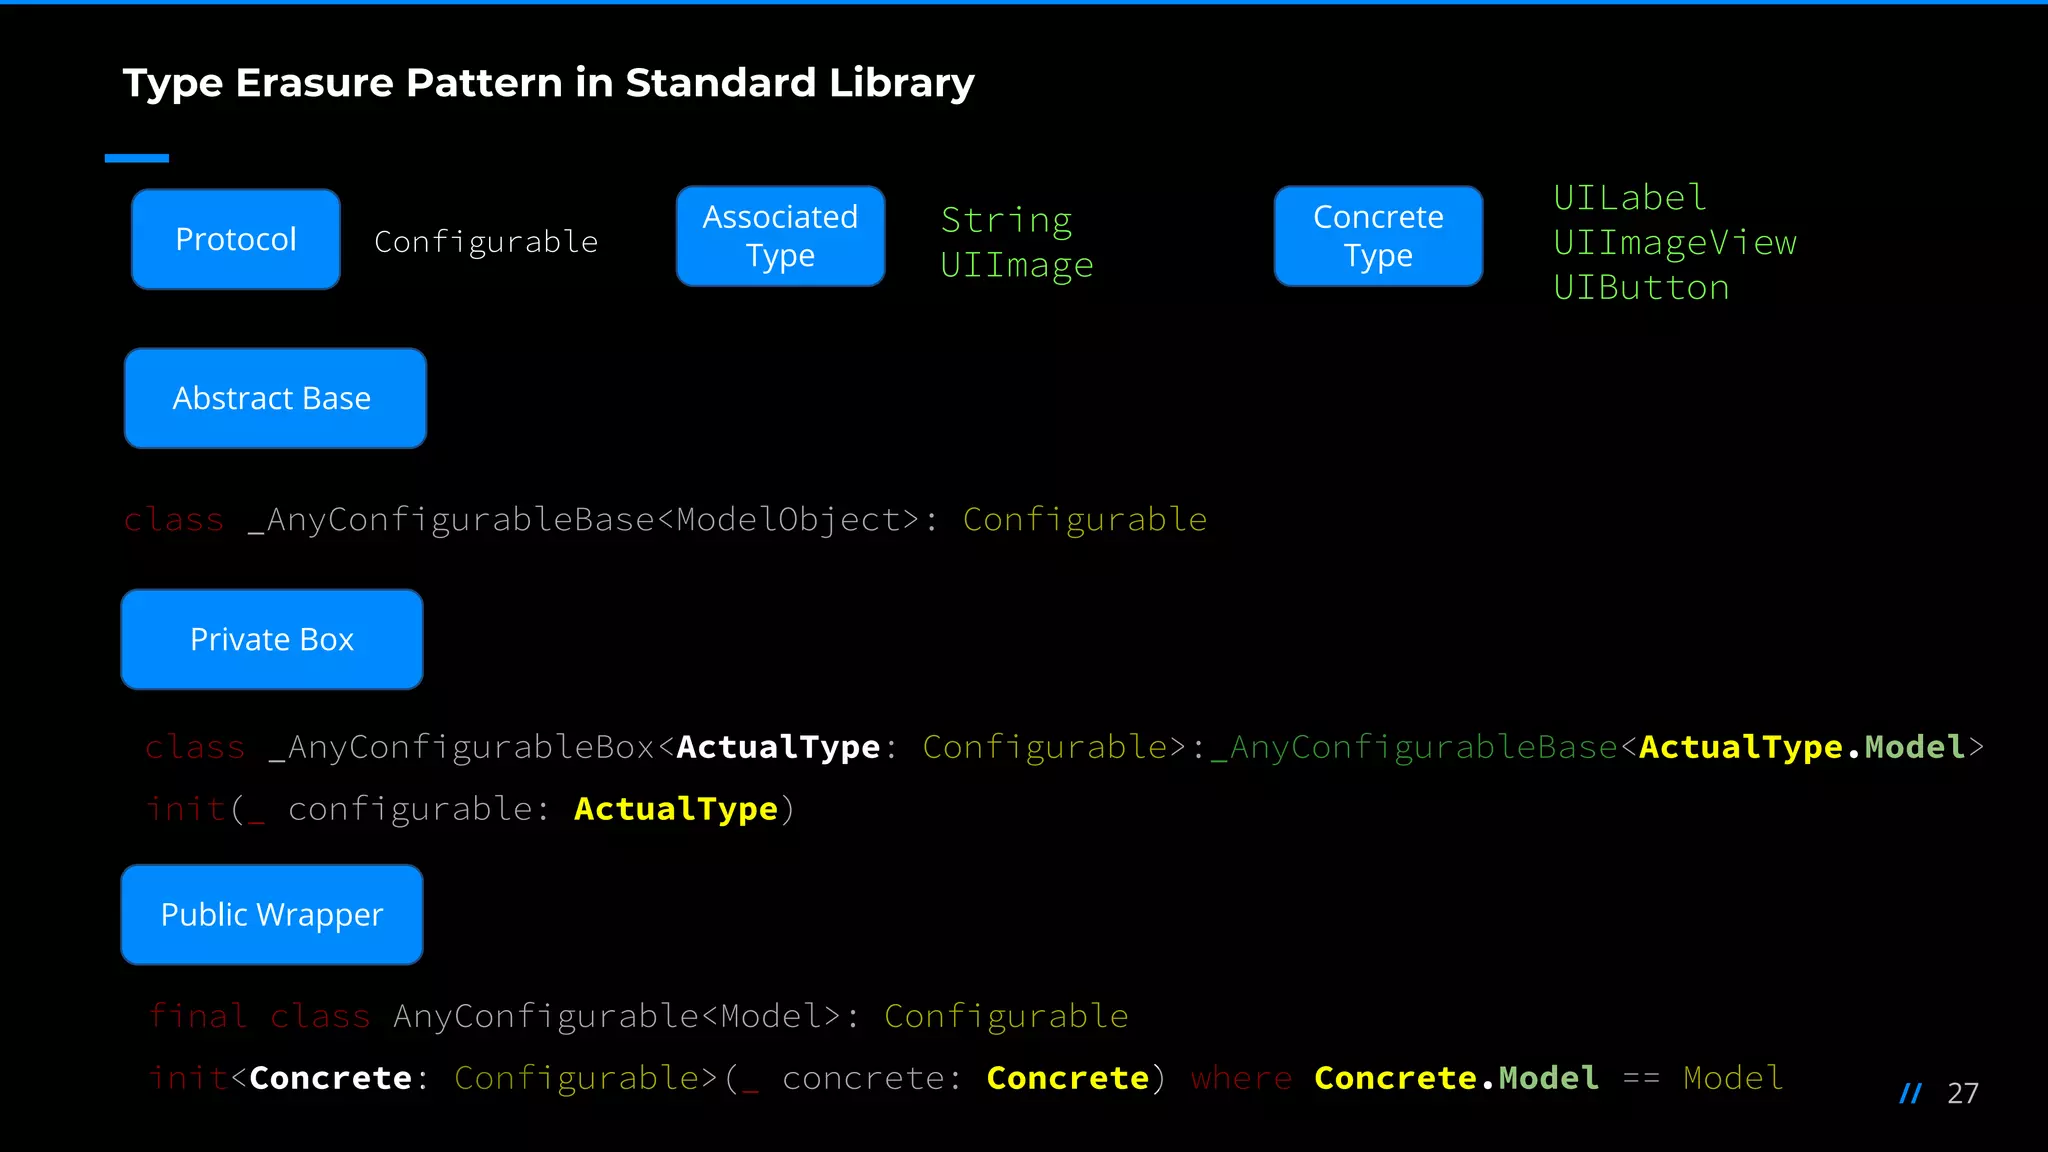Screen dimensions: 2048x1152
Task: Click the blue Protocol box
Action: tap(236, 239)
